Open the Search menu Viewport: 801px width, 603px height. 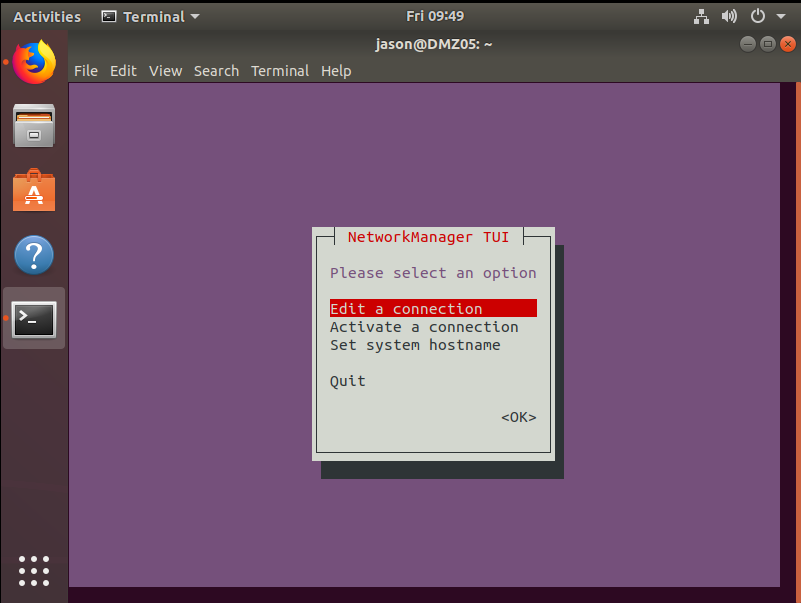pyautogui.click(x=216, y=71)
